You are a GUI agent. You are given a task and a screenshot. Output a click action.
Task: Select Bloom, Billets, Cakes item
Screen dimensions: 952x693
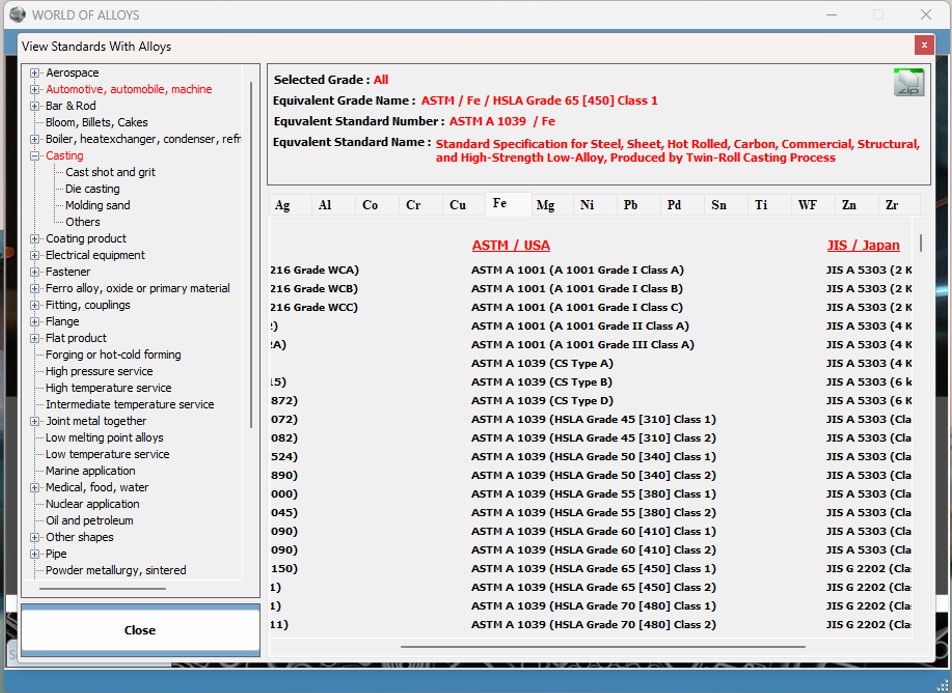tap(97, 123)
